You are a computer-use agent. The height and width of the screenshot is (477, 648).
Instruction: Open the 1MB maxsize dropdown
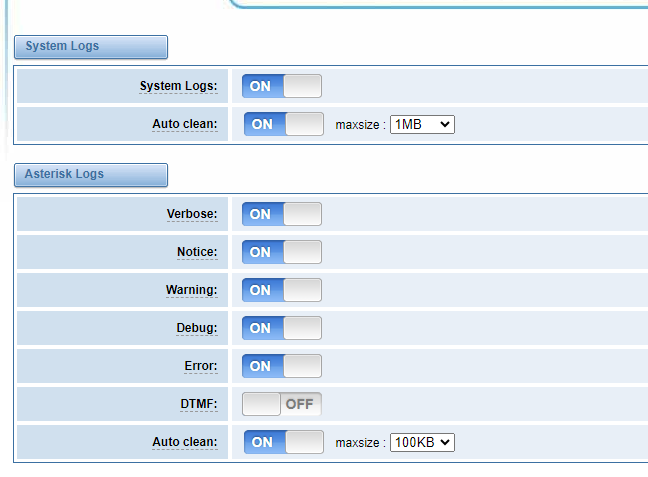(422, 124)
